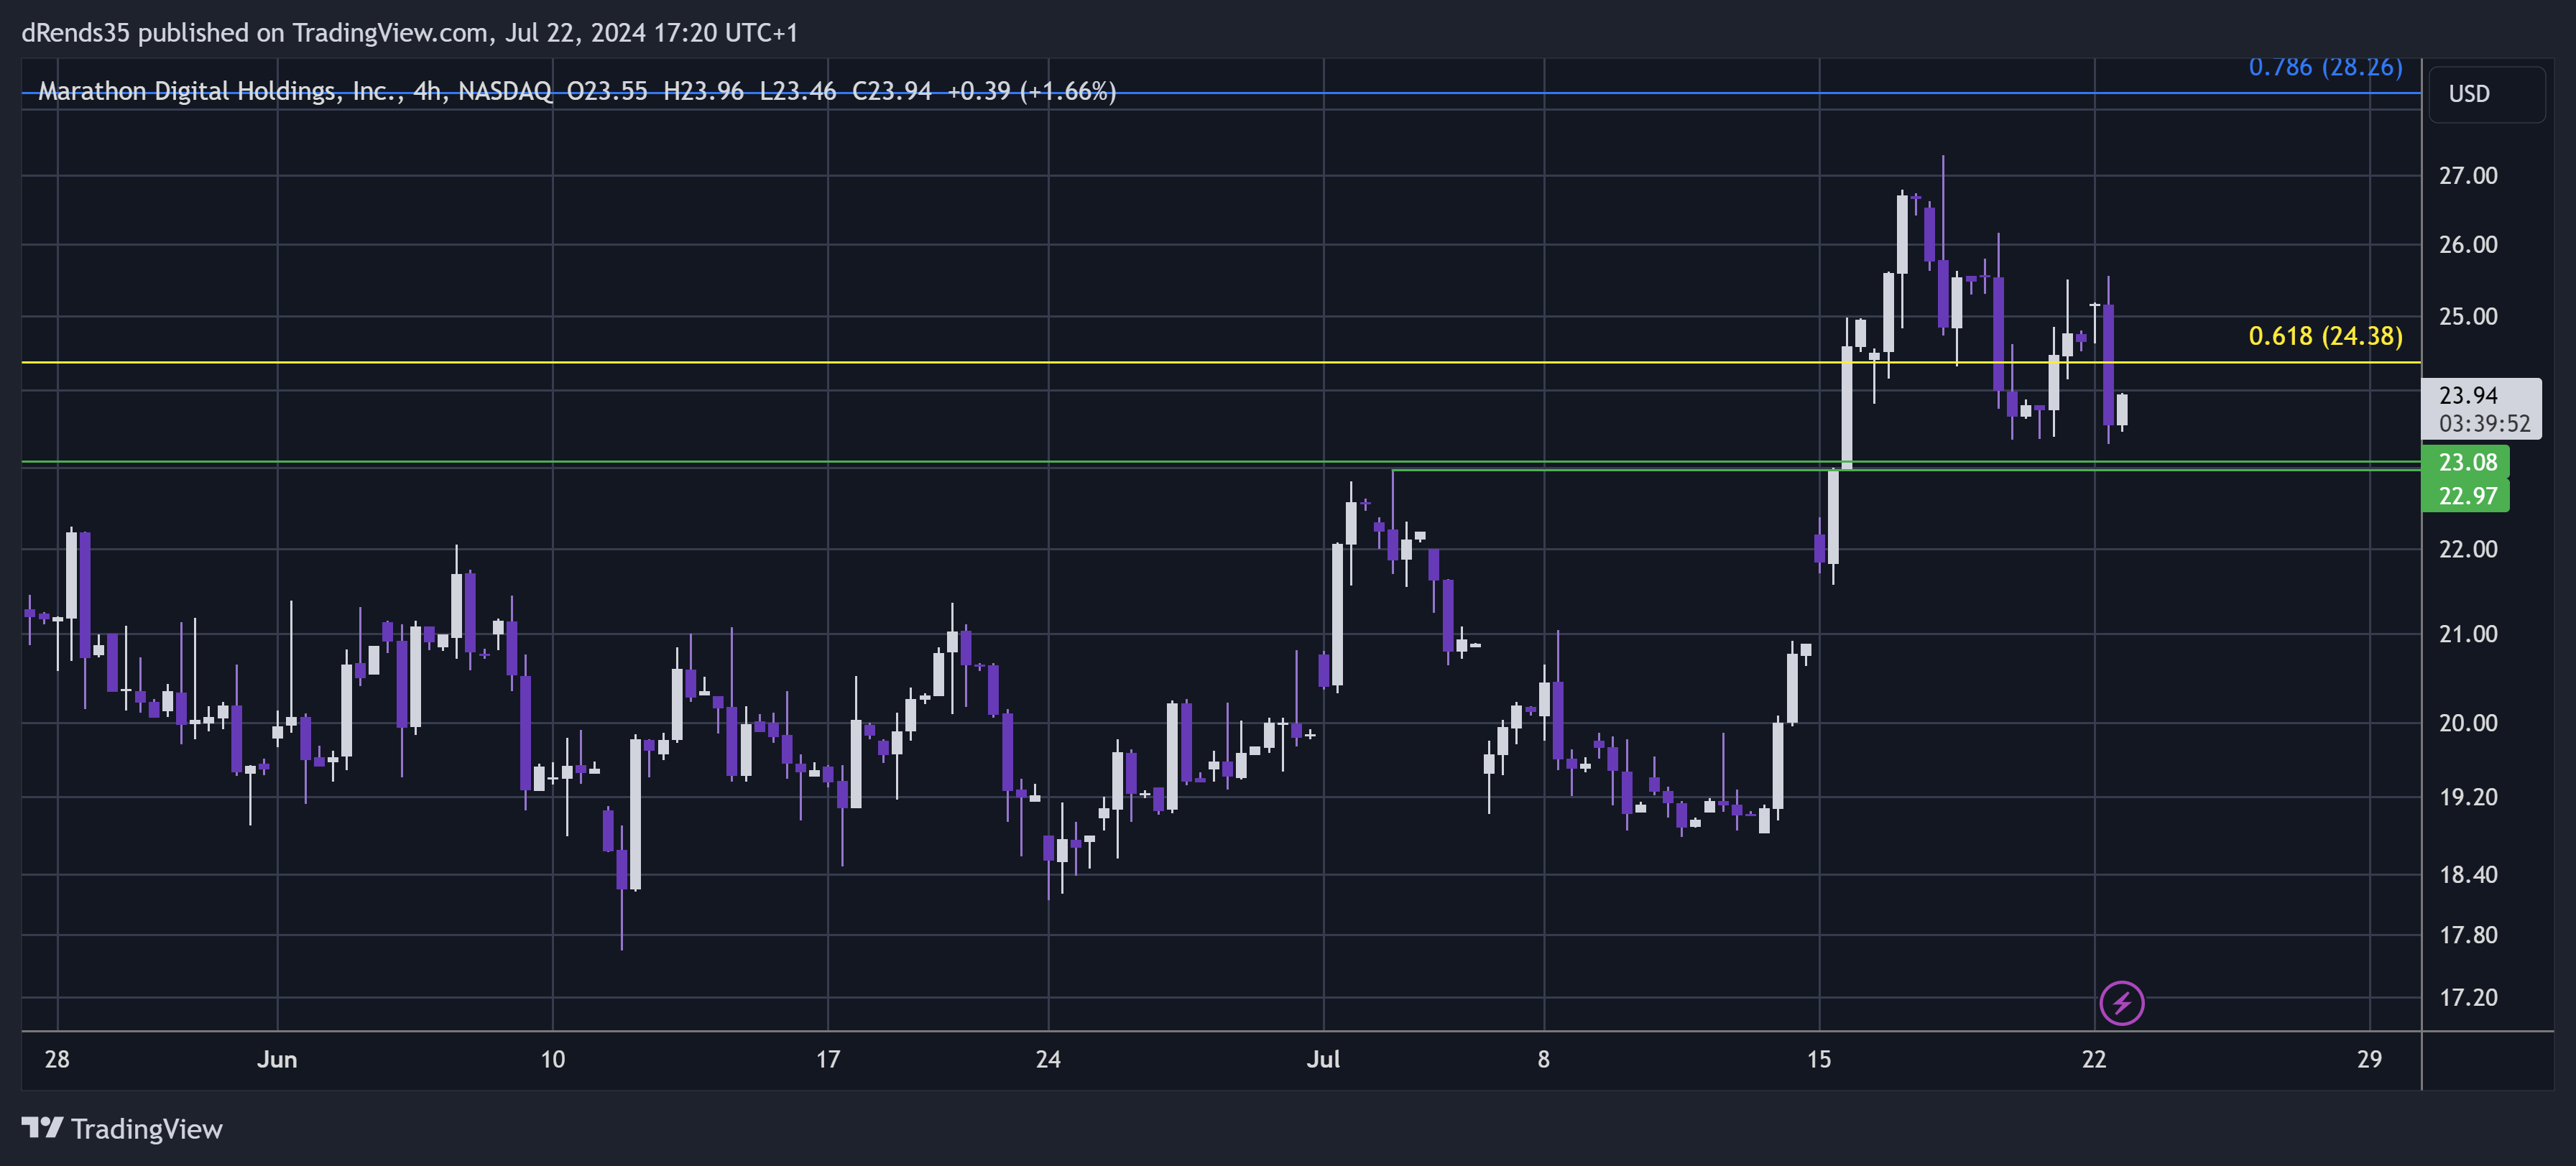The image size is (2576, 1166).
Task: Click the 24 date axis label
Action: point(1048,1059)
